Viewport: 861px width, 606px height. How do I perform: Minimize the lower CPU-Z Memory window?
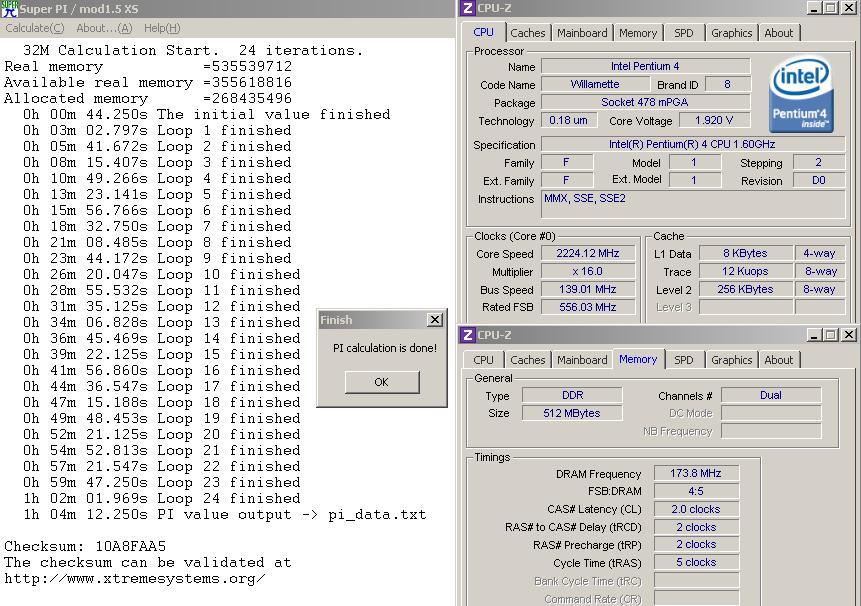(814, 335)
